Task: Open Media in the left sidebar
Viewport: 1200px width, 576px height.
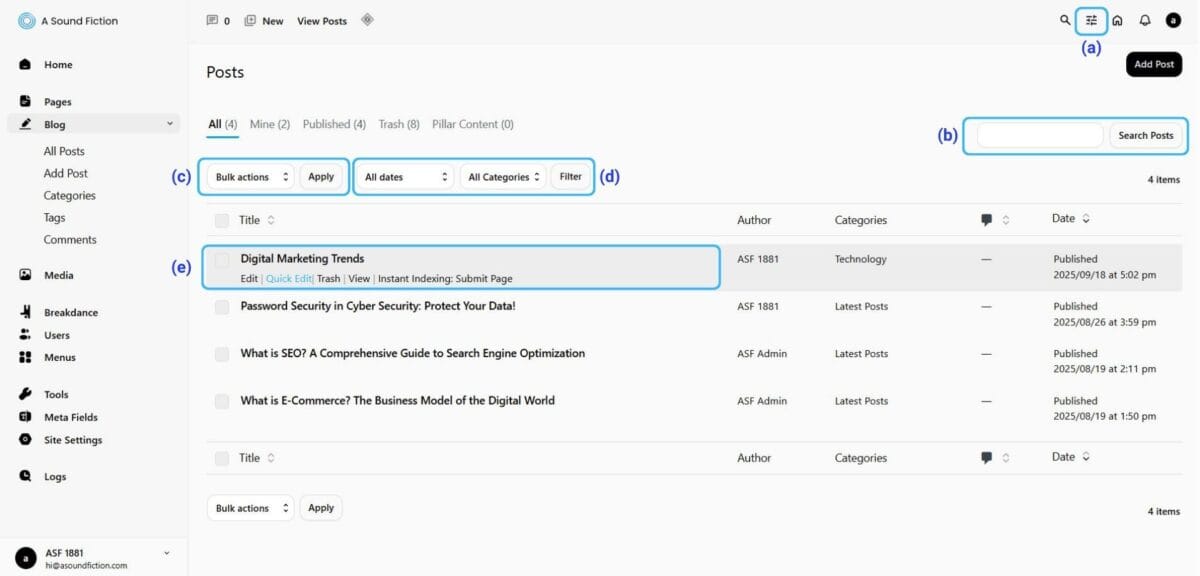Action: click(58, 275)
